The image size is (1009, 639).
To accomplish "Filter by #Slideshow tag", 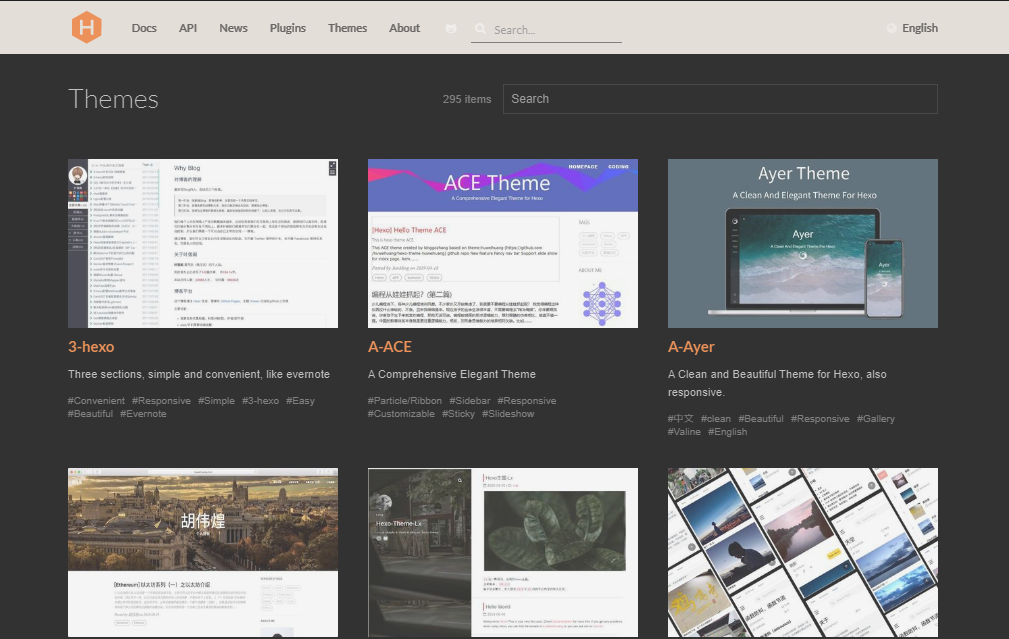I will click(508, 414).
